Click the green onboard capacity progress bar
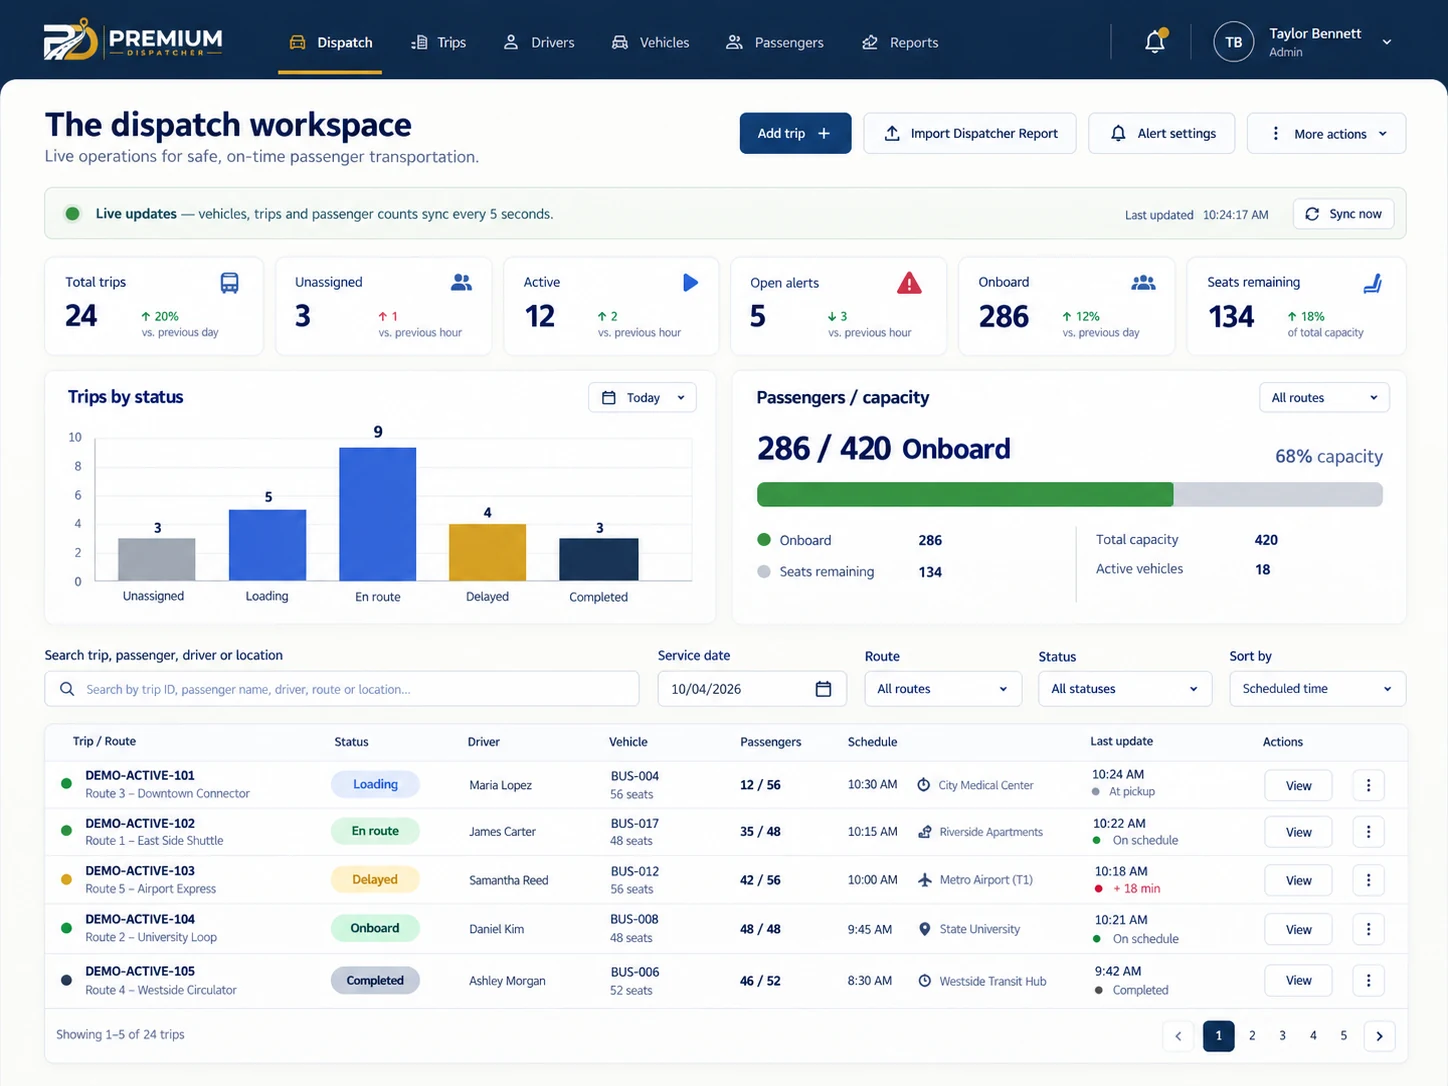The height and width of the screenshot is (1086, 1448). point(965,494)
